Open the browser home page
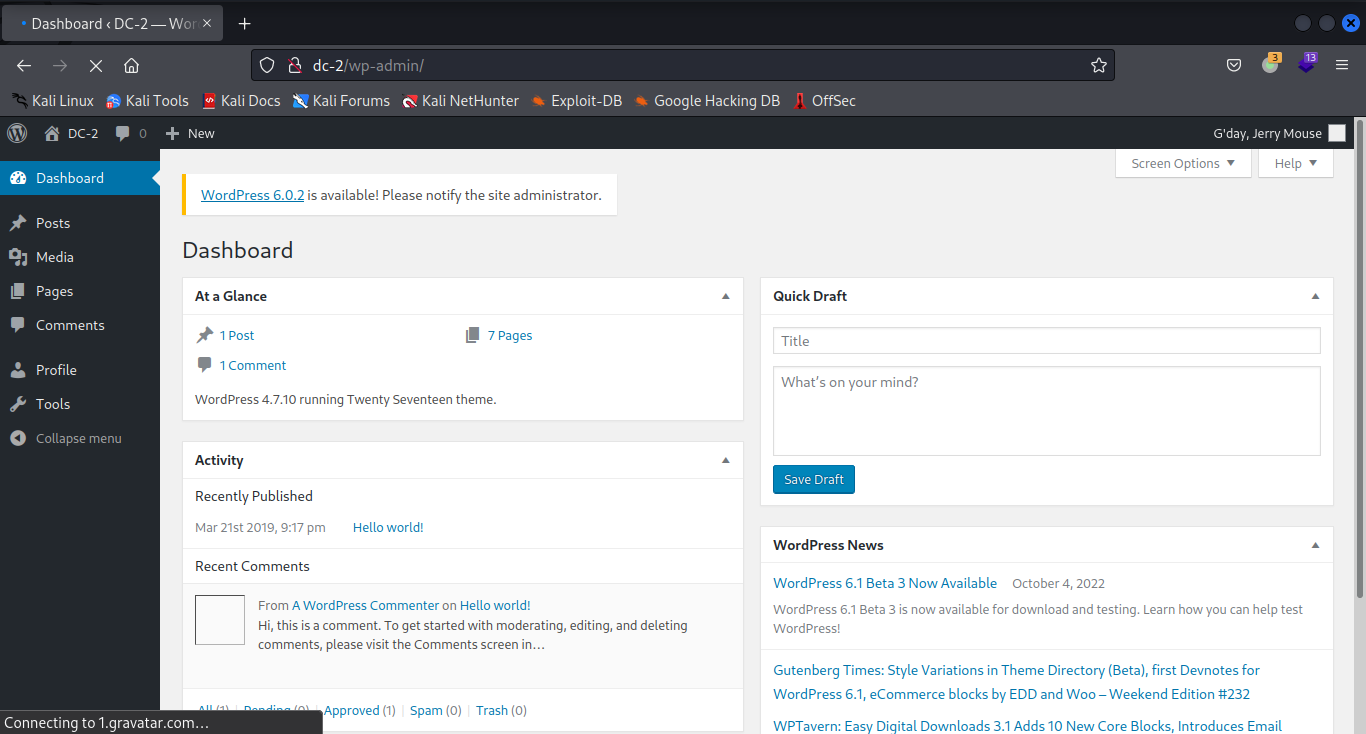This screenshot has height=734, width=1366. coord(131,65)
